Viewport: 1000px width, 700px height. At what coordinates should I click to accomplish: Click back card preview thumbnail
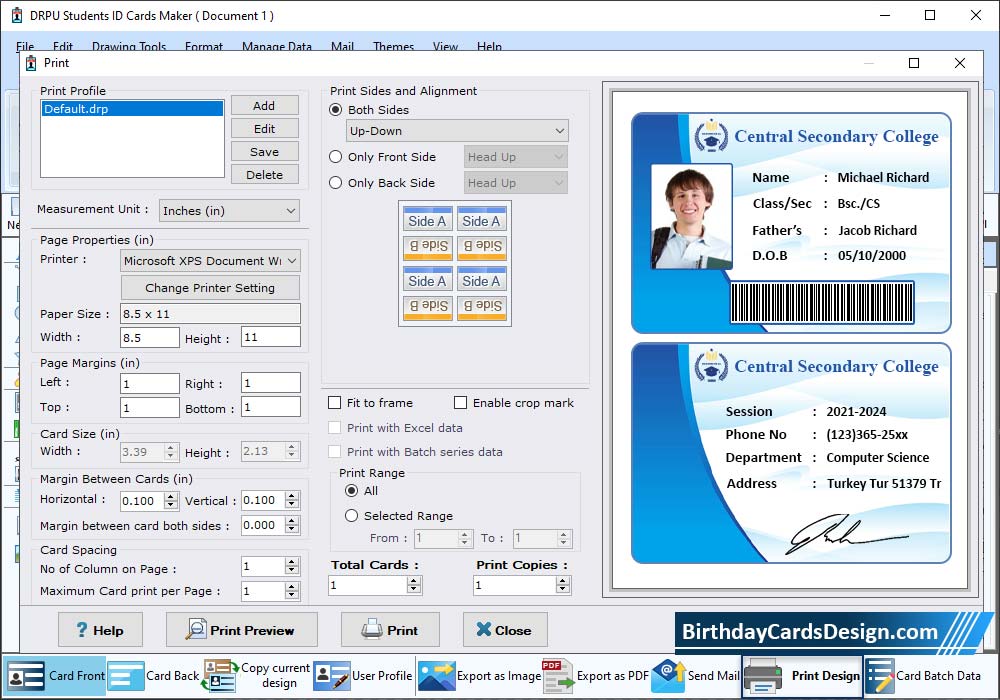[x=791, y=453]
